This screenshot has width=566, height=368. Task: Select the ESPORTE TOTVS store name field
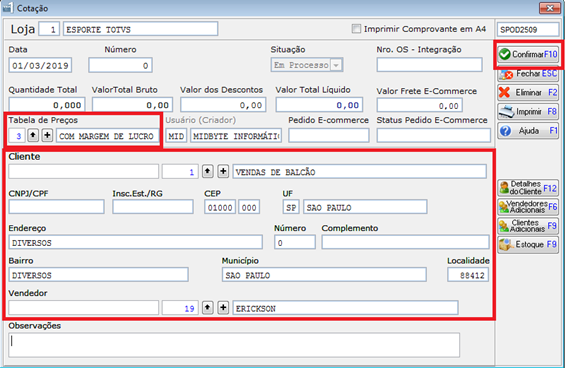[140, 29]
